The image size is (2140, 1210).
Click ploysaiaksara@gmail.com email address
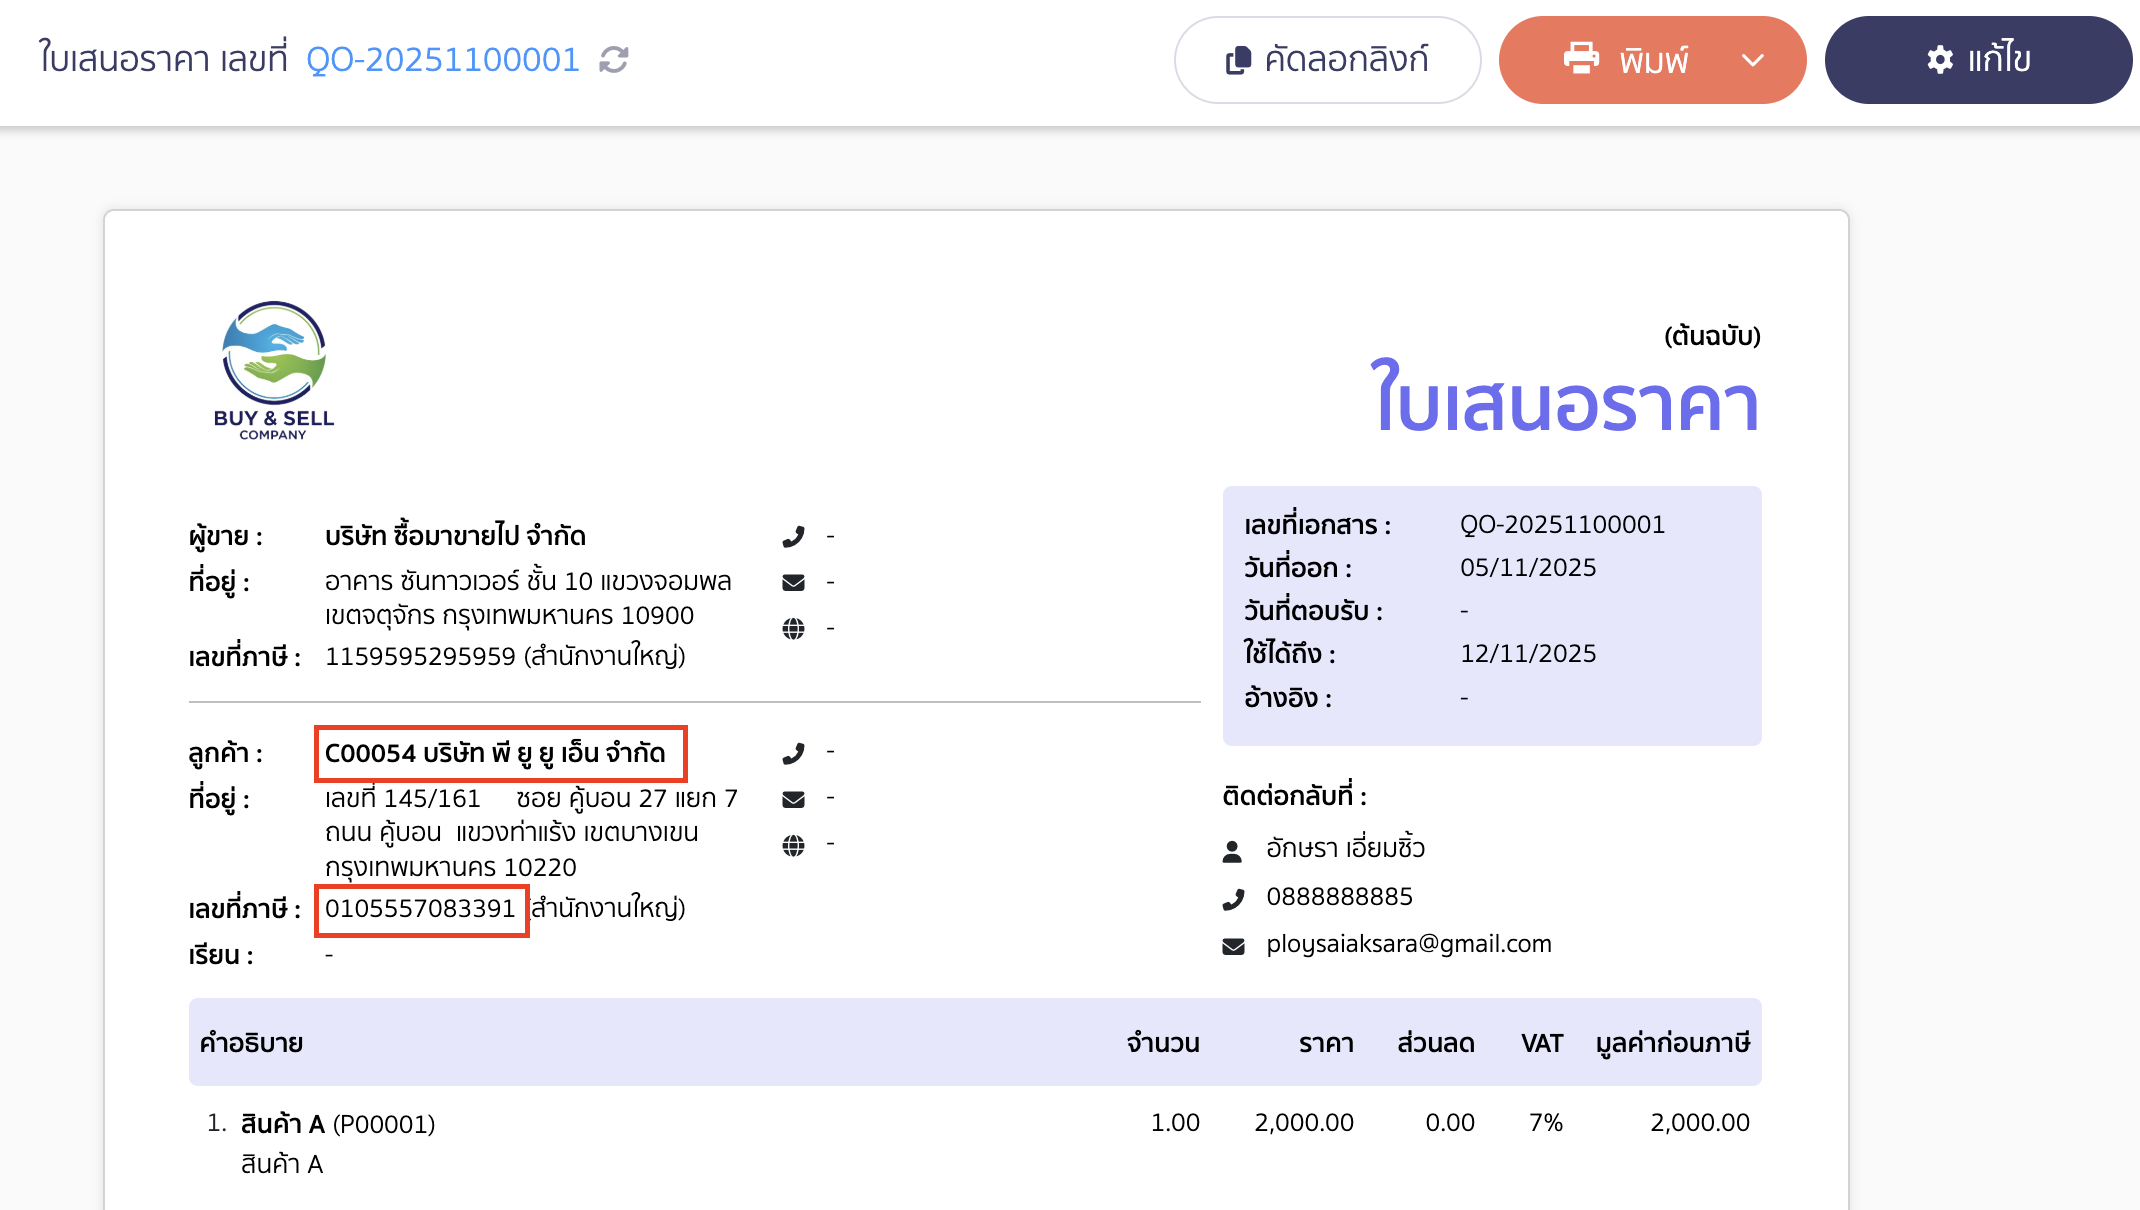pyautogui.click(x=1410, y=943)
